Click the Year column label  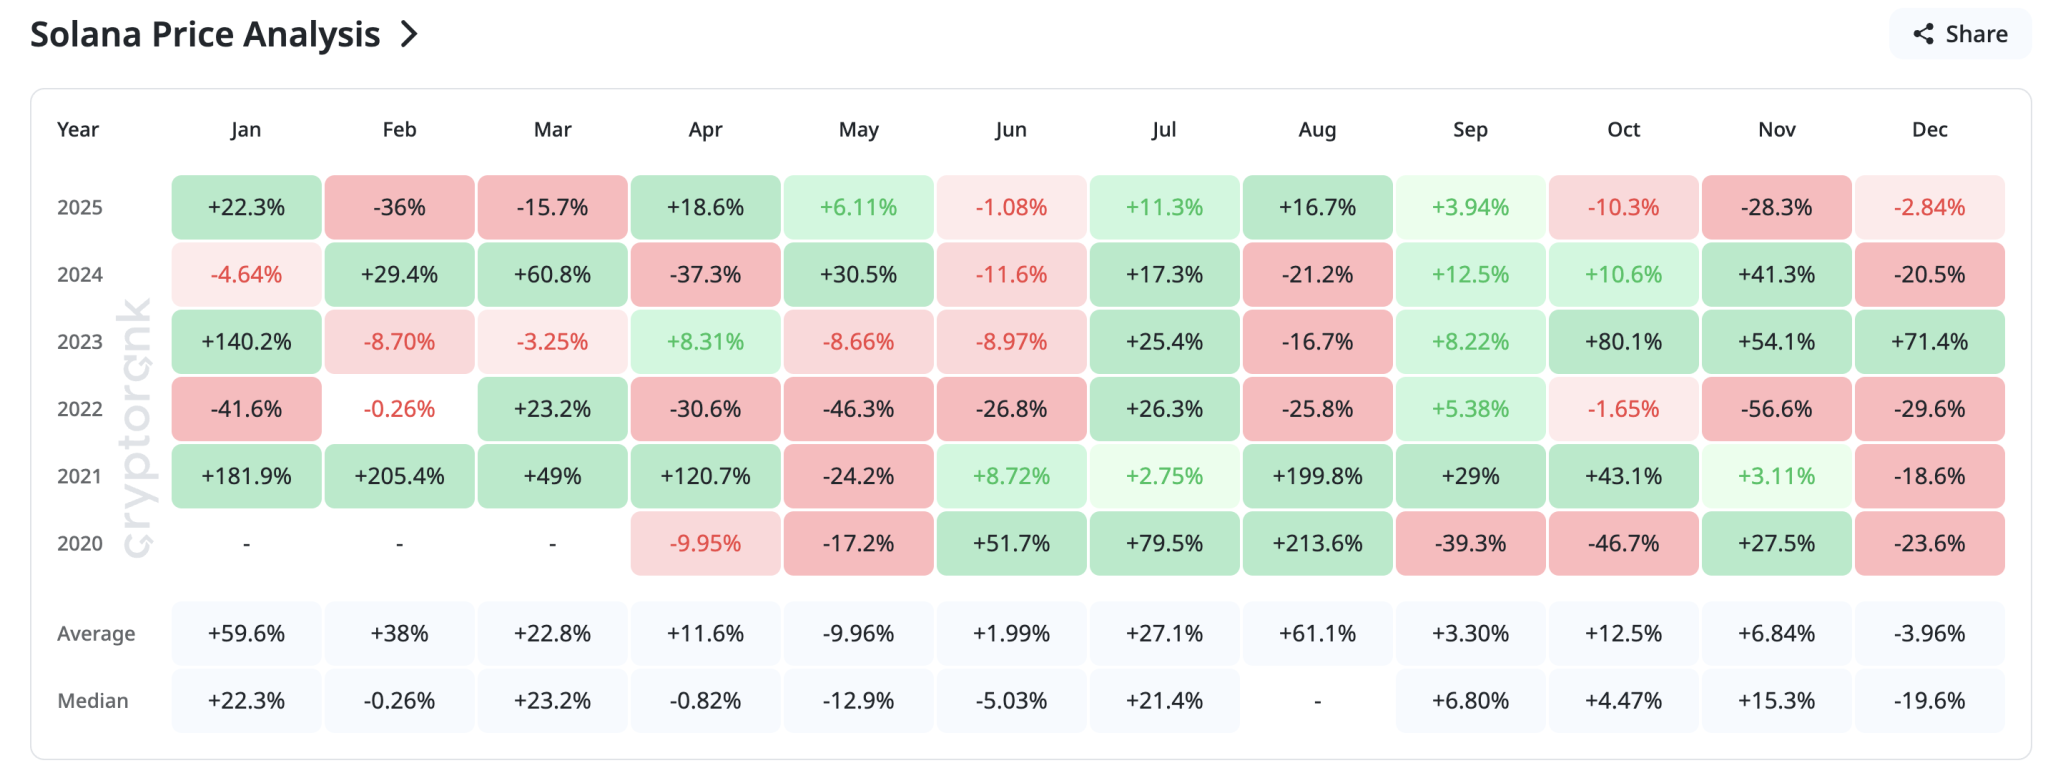tap(78, 129)
